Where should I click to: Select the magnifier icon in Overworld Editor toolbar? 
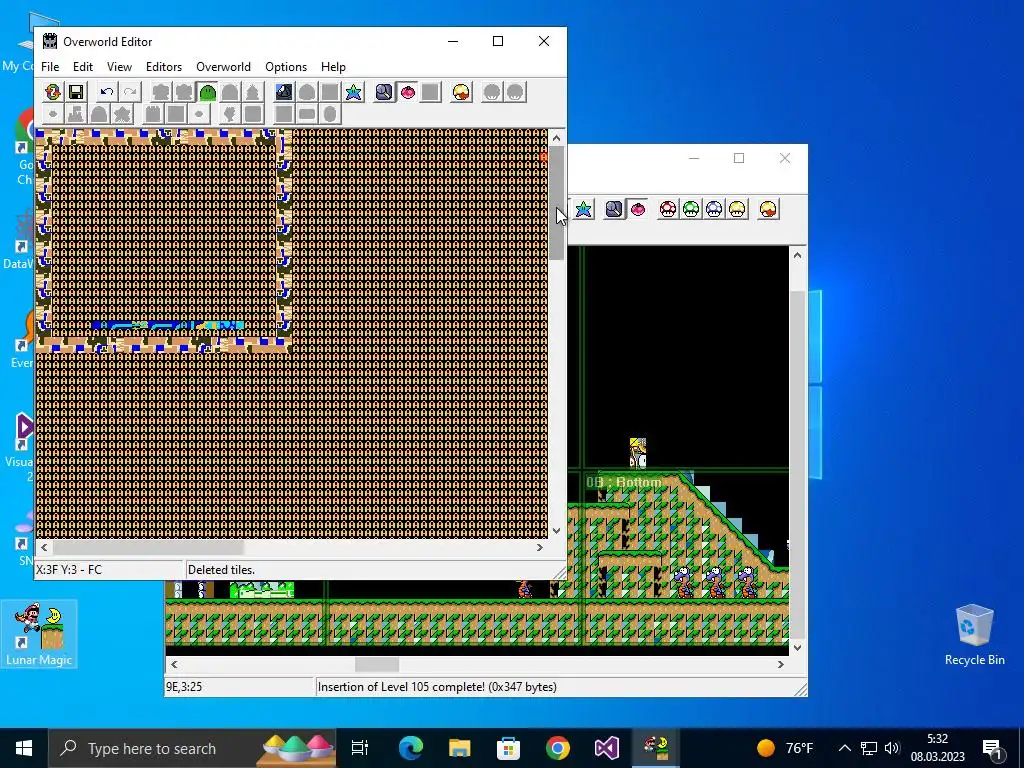[384, 92]
